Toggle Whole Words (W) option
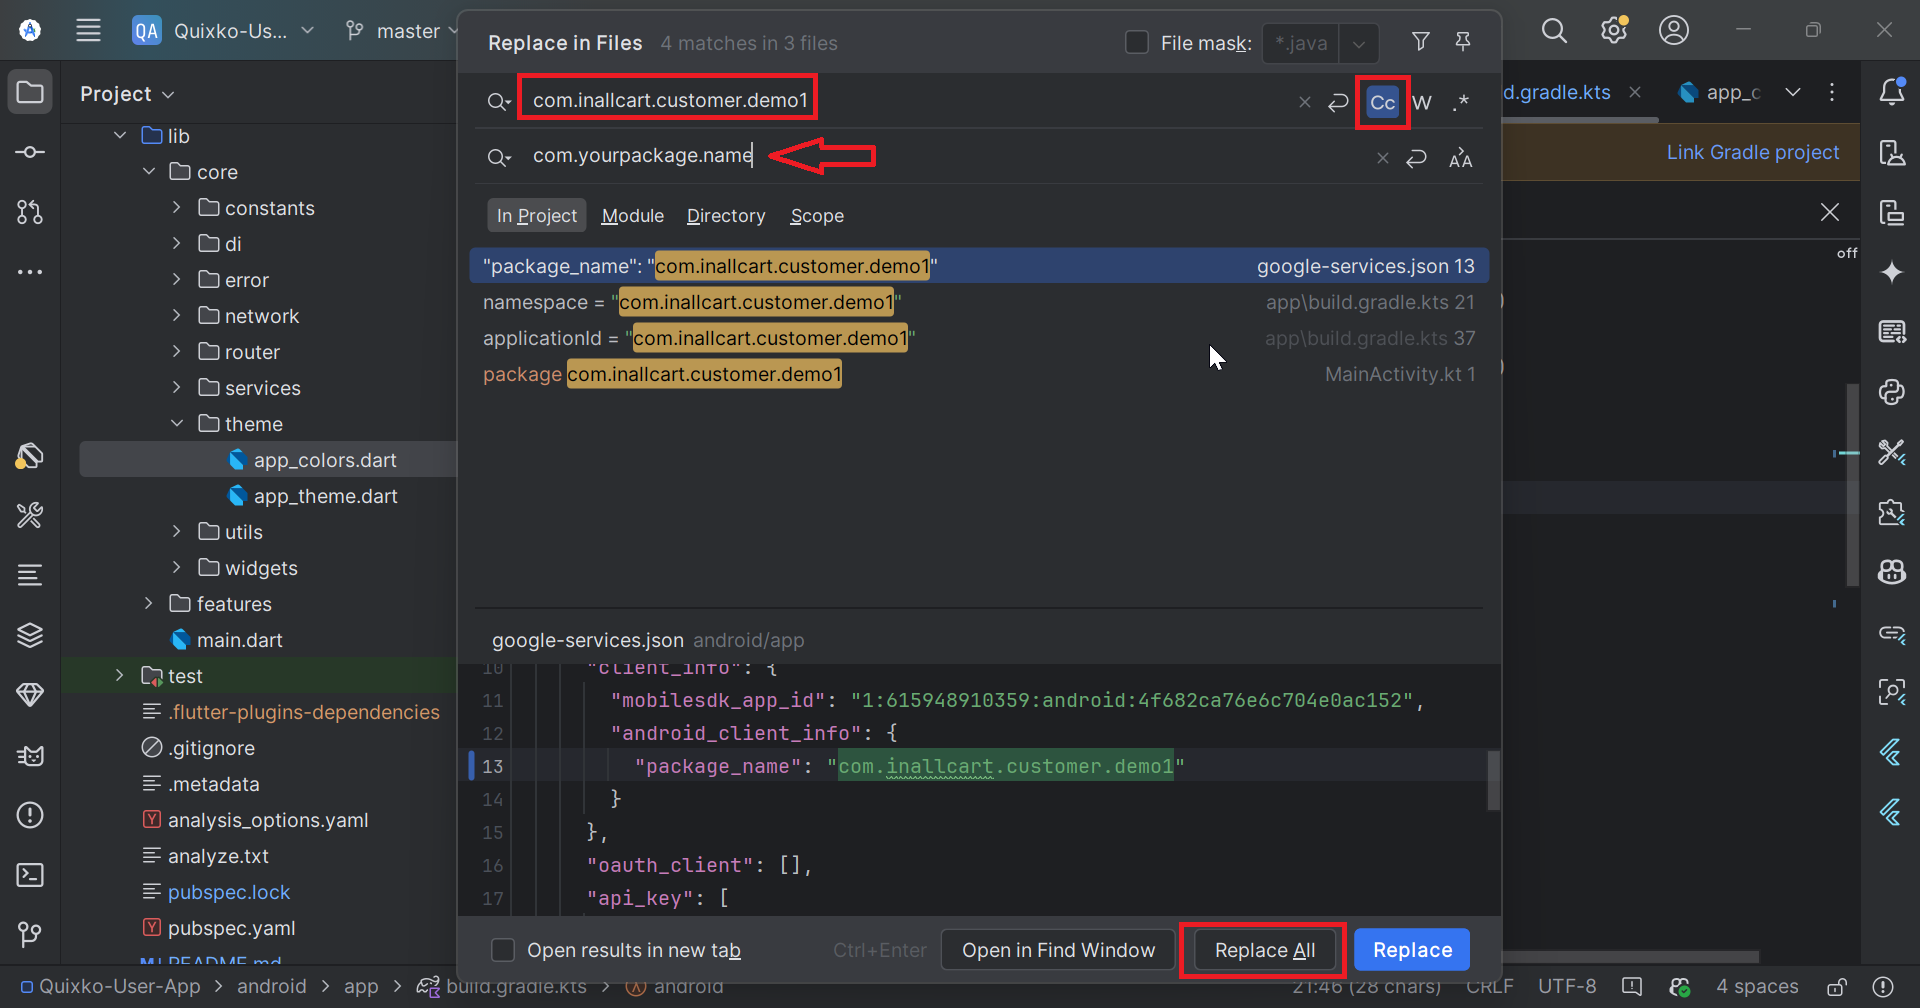Viewport: 1920px width, 1008px height. 1422,102
